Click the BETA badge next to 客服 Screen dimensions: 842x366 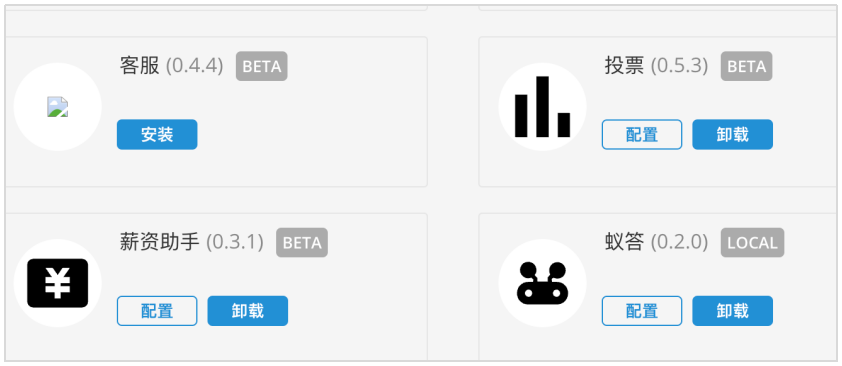coord(262,66)
